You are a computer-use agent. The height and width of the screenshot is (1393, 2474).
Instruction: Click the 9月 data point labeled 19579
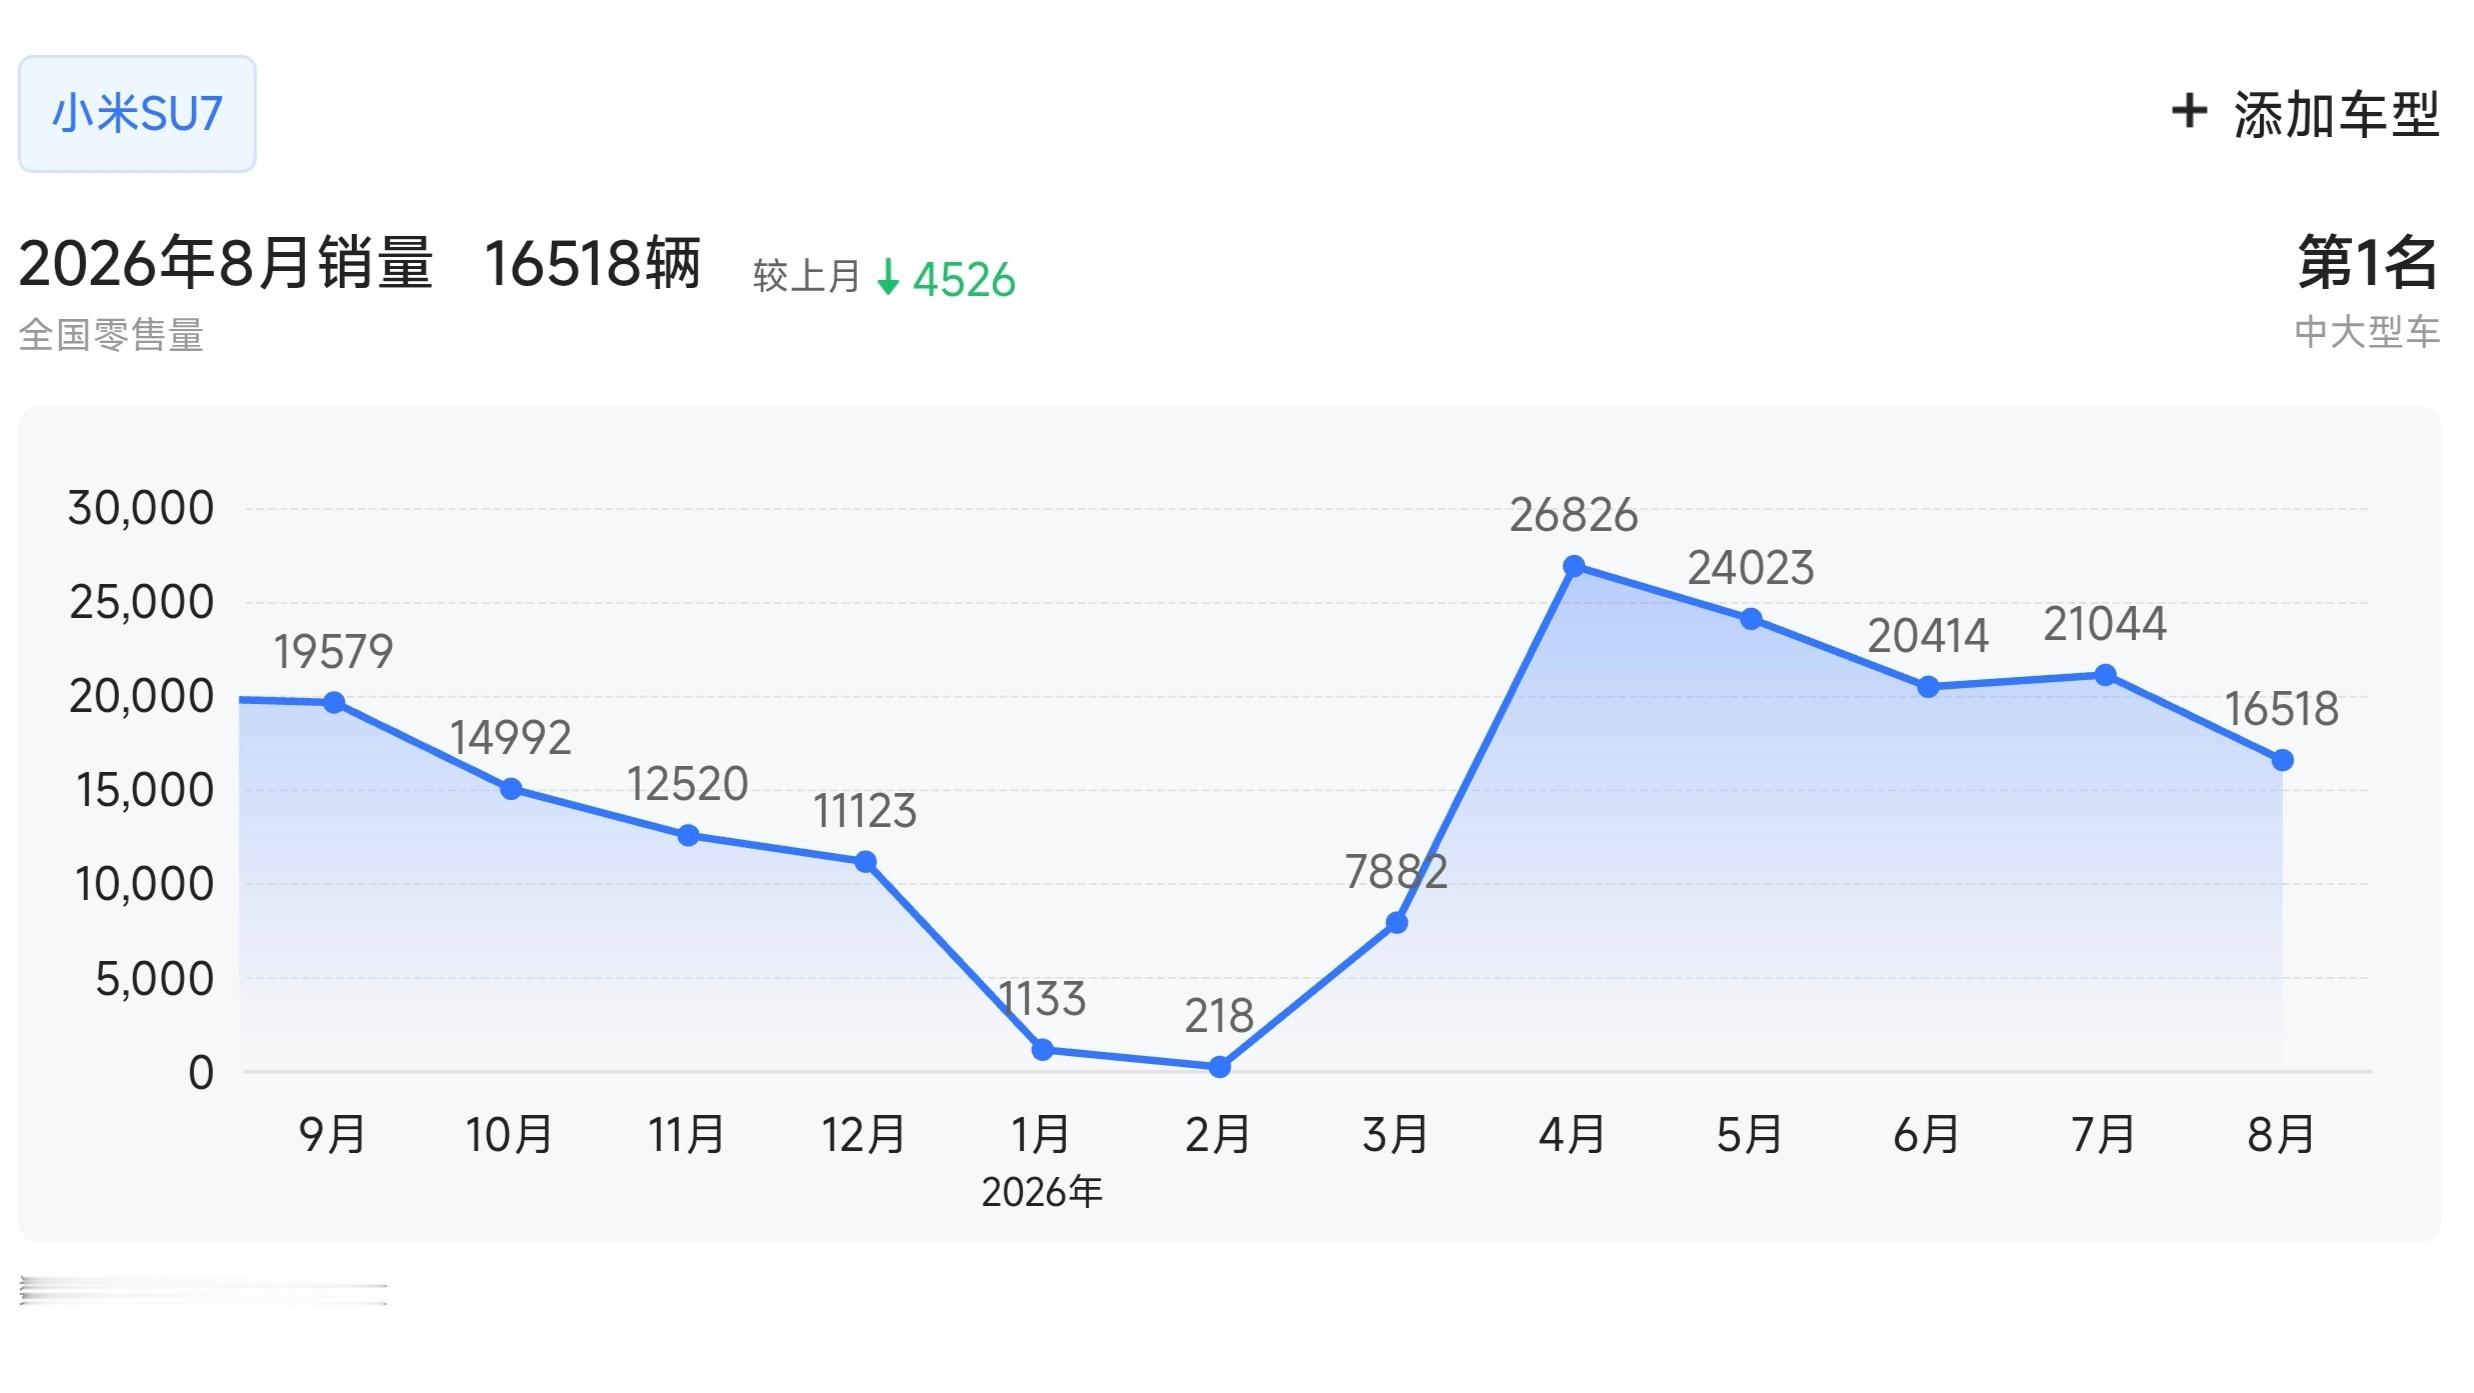click(334, 703)
